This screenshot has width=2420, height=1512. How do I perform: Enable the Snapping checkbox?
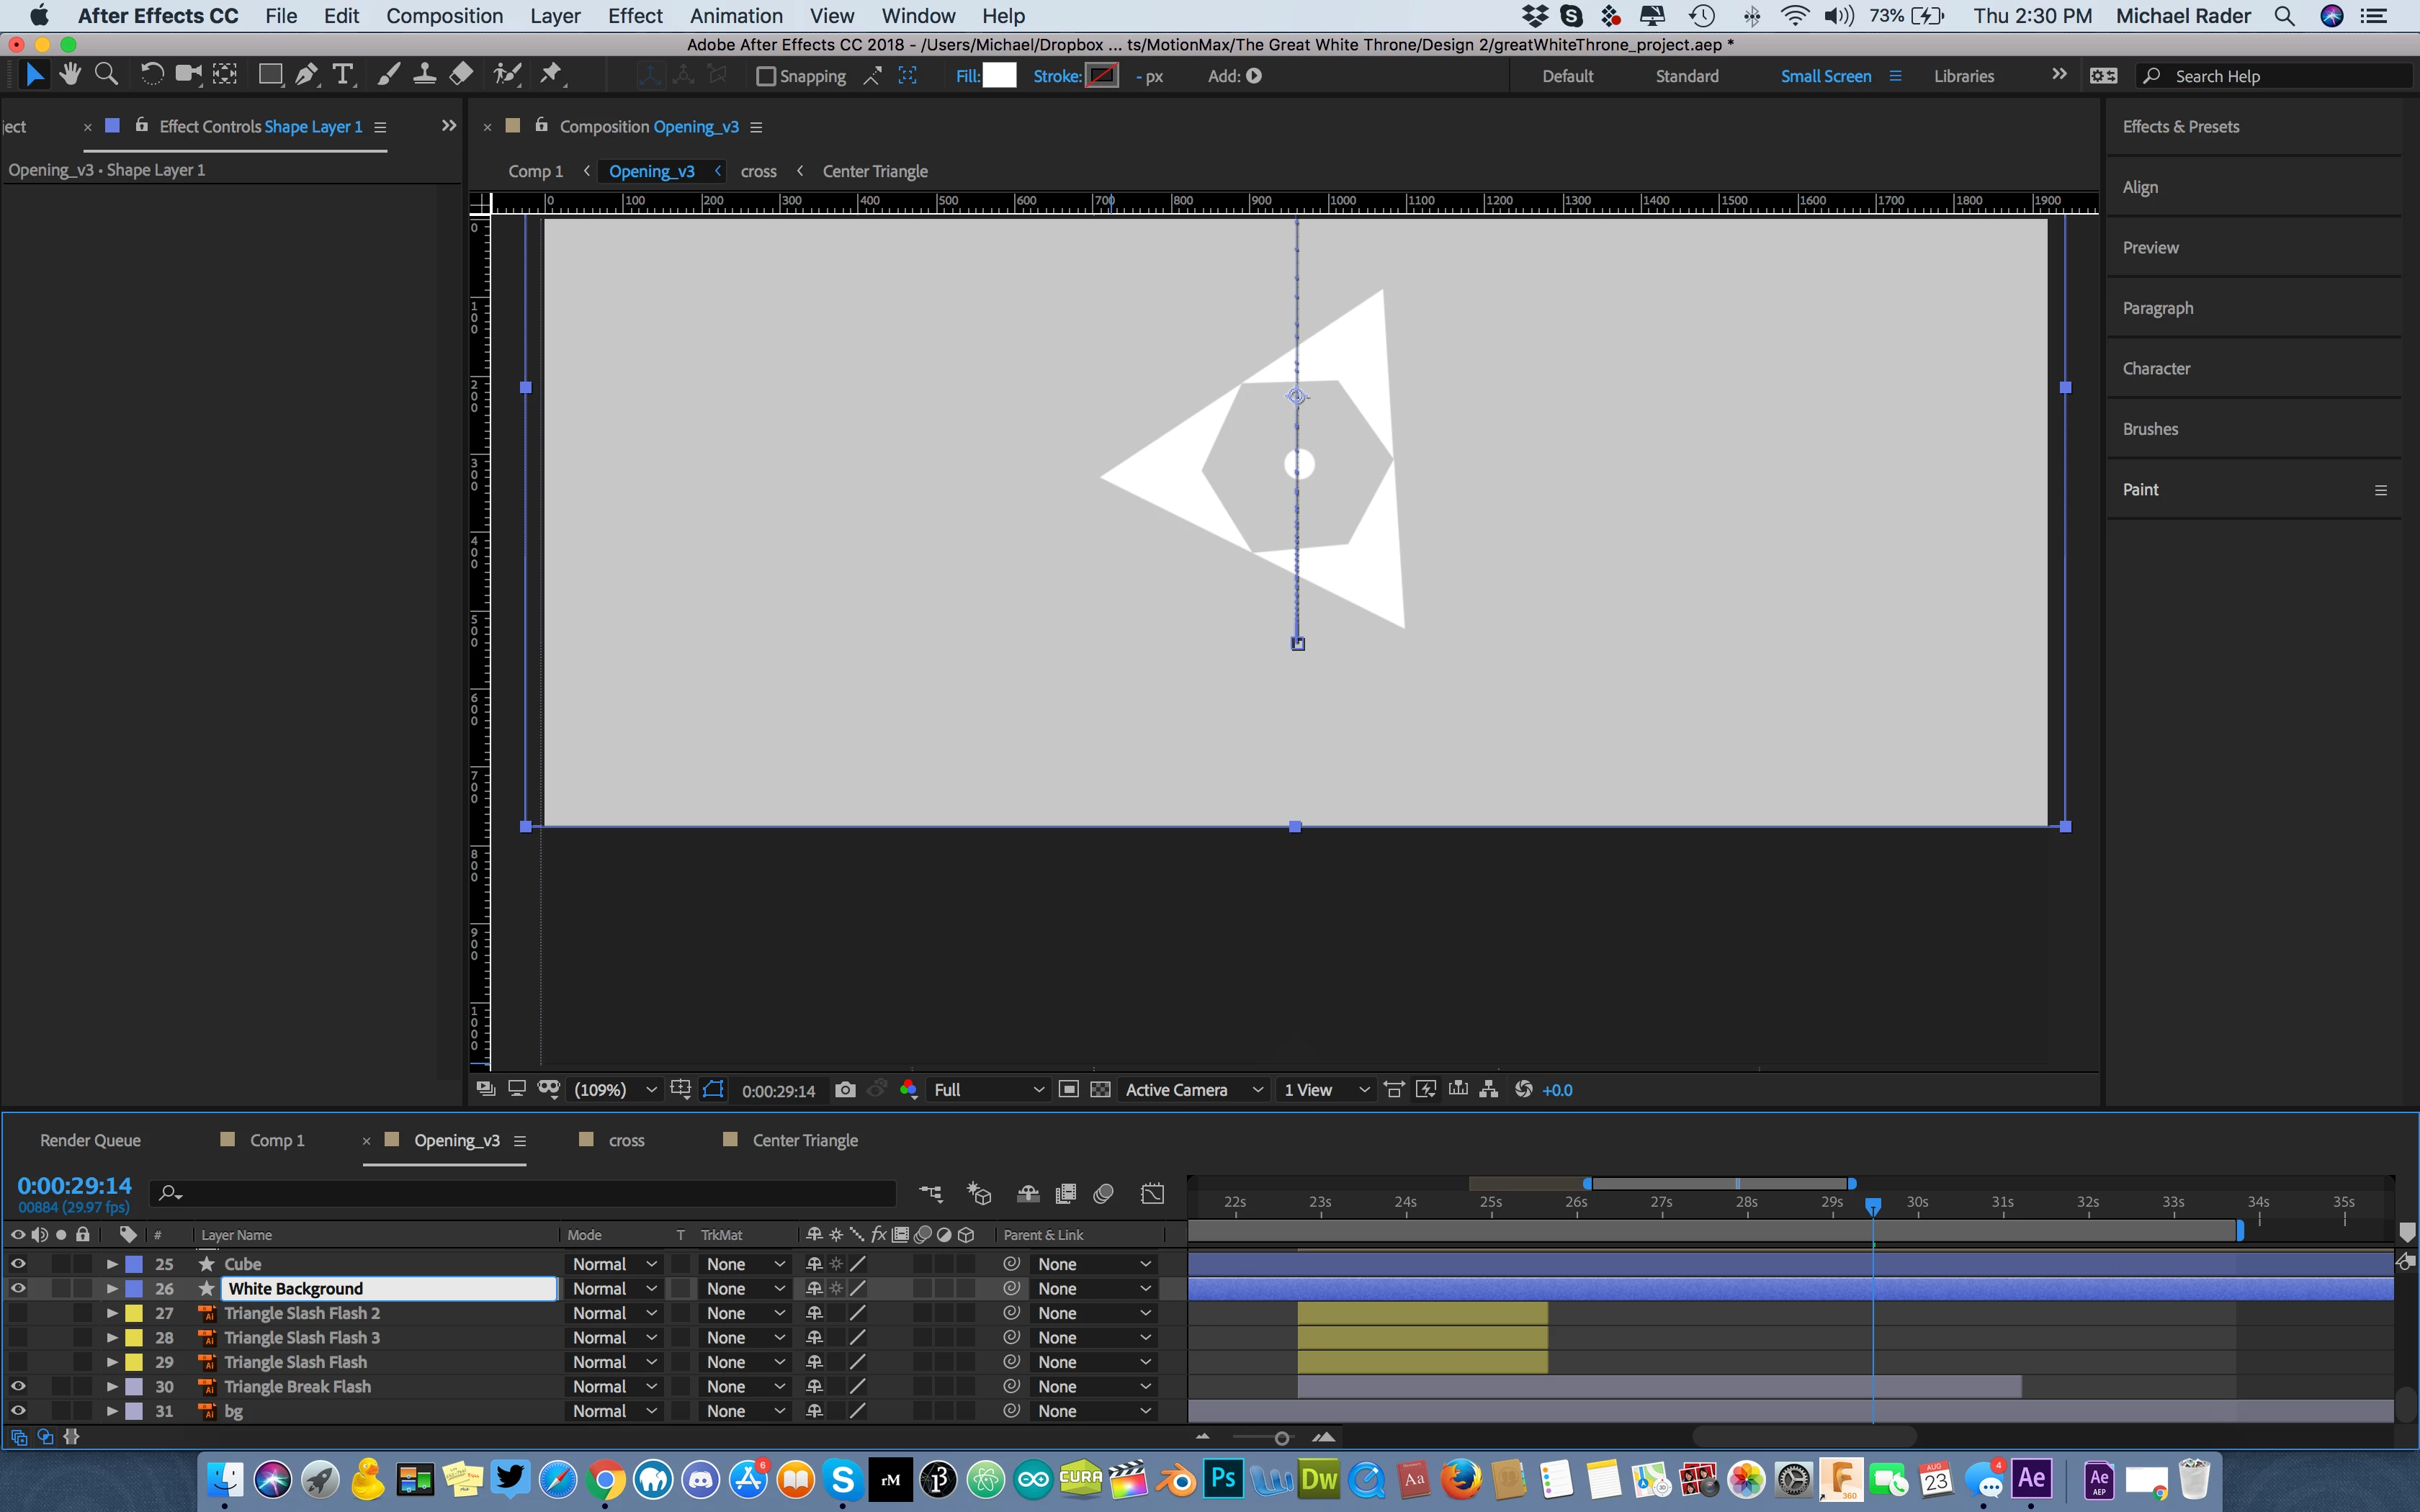pyautogui.click(x=766, y=76)
